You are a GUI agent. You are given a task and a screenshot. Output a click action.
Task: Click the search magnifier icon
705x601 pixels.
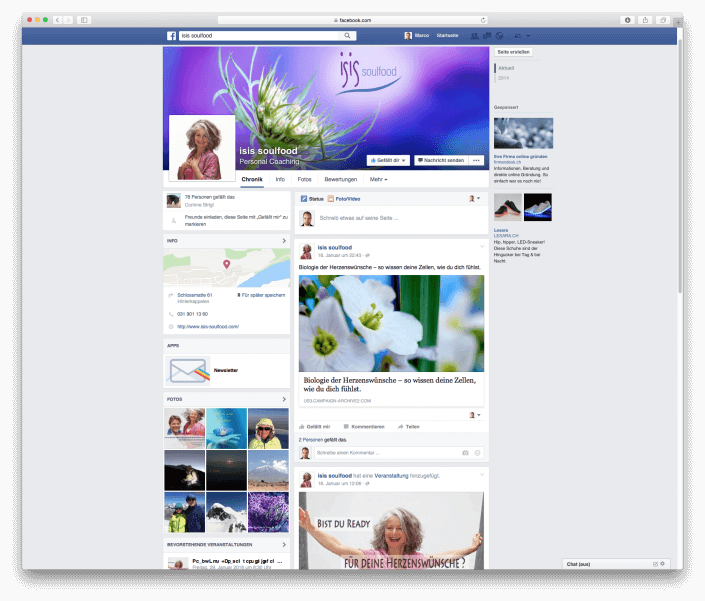click(347, 36)
